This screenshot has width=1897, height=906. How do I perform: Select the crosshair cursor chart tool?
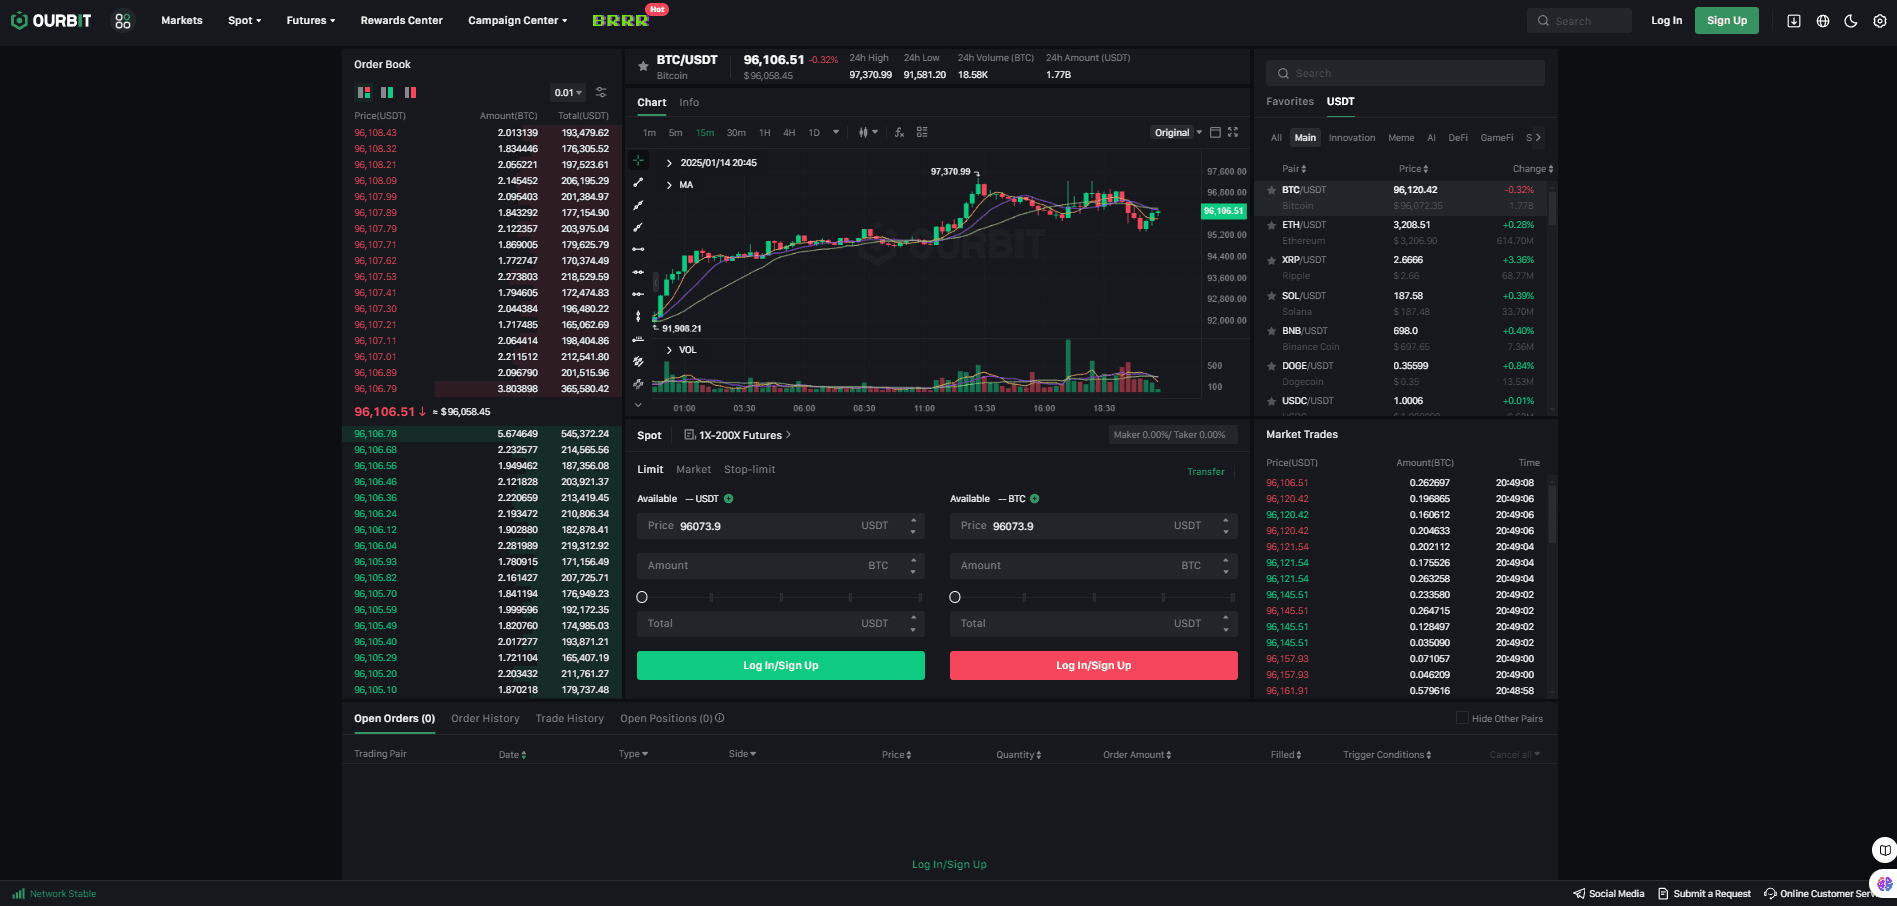tap(638, 160)
